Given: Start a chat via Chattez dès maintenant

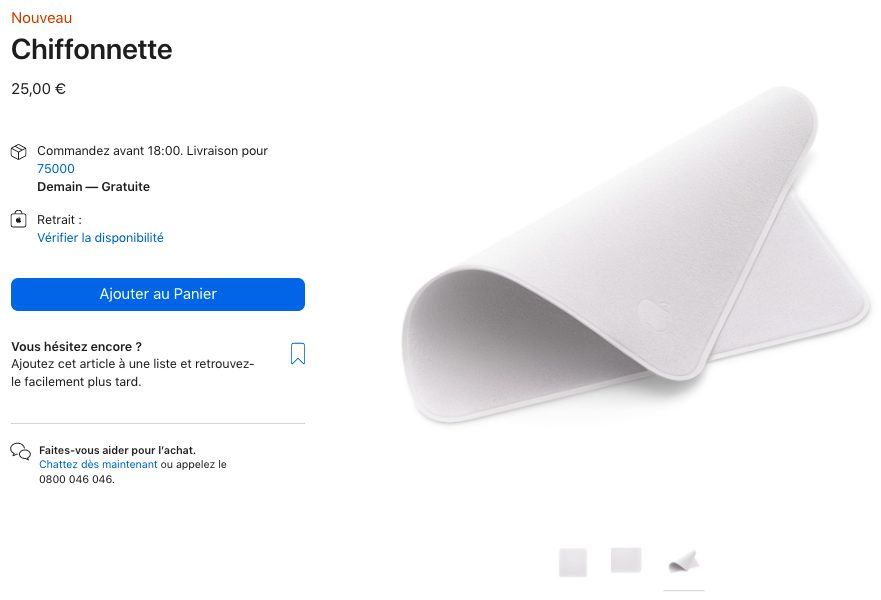Looking at the screenshot, I should pos(98,464).
